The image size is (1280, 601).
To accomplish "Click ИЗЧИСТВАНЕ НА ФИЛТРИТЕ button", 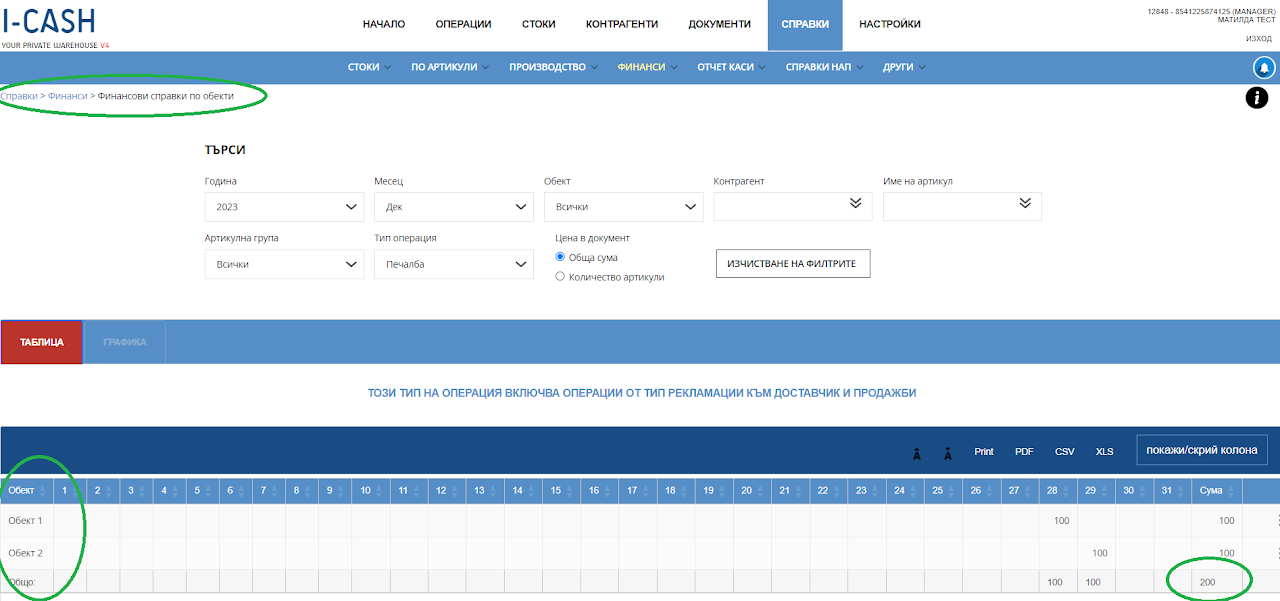I will coord(793,264).
